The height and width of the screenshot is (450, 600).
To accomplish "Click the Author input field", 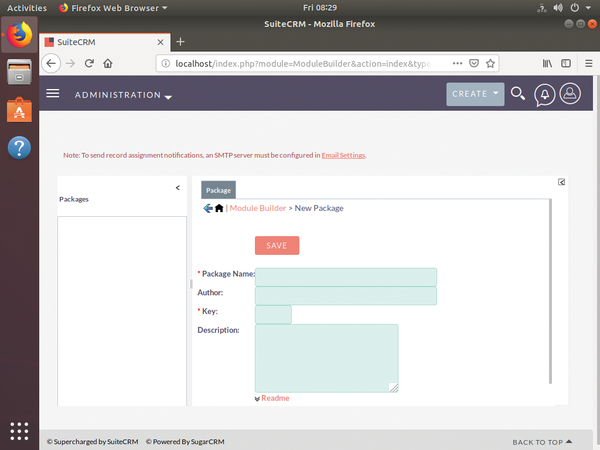I will tap(346, 296).
